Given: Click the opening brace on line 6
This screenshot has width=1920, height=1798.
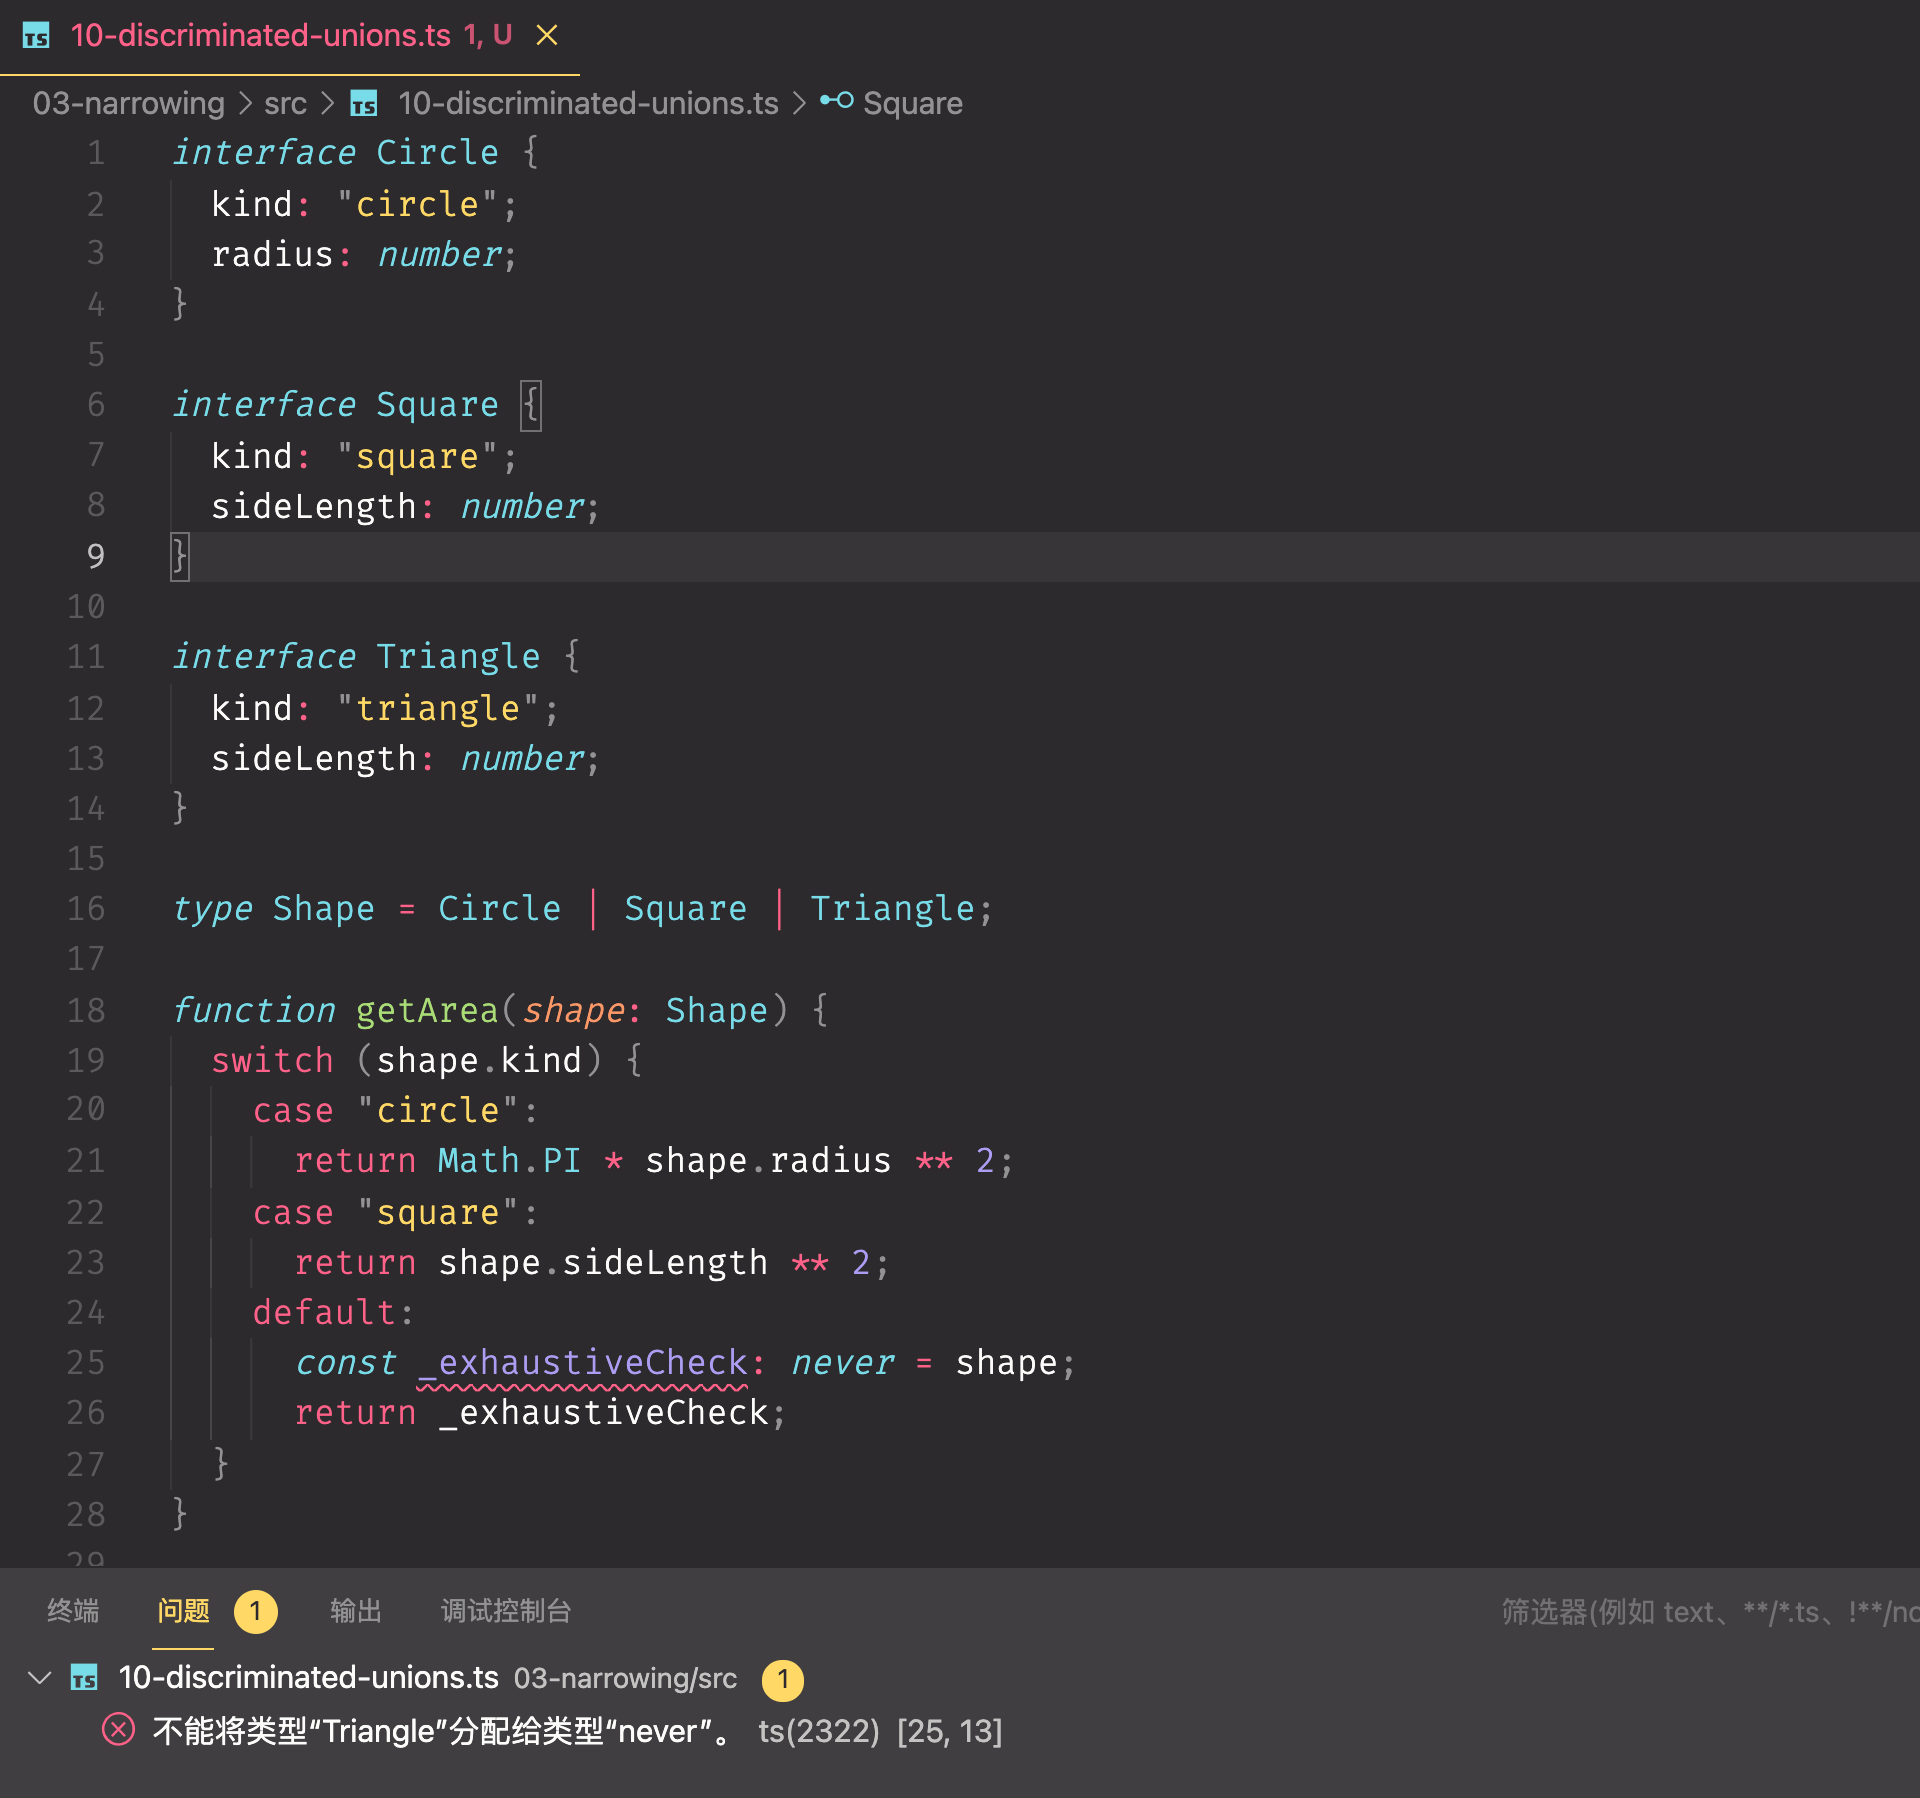Looking at the screenshot, I should click(x=531, y=405).
